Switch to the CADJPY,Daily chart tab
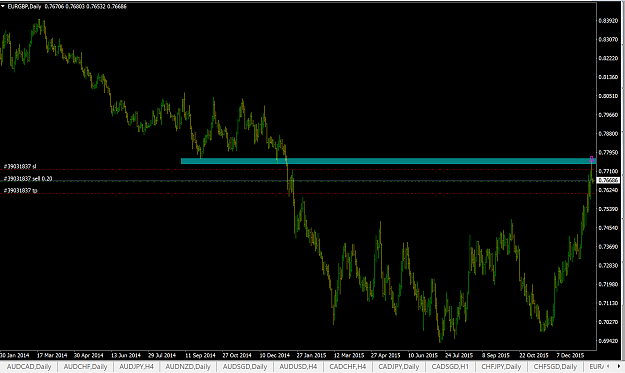 [x=399, y=367]
